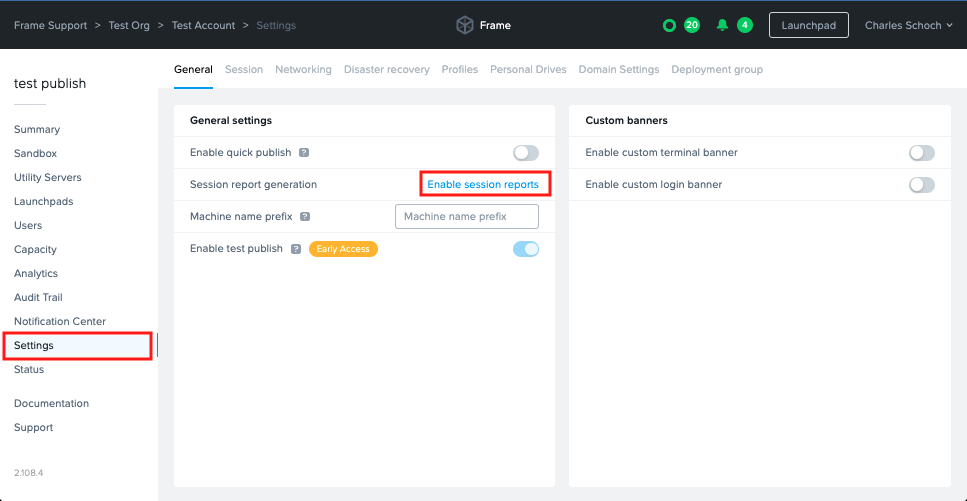Focus the Machine name prefix field
Image resolution: width=967 pixels, height=501 pixels.
click(x=467, y=217)
